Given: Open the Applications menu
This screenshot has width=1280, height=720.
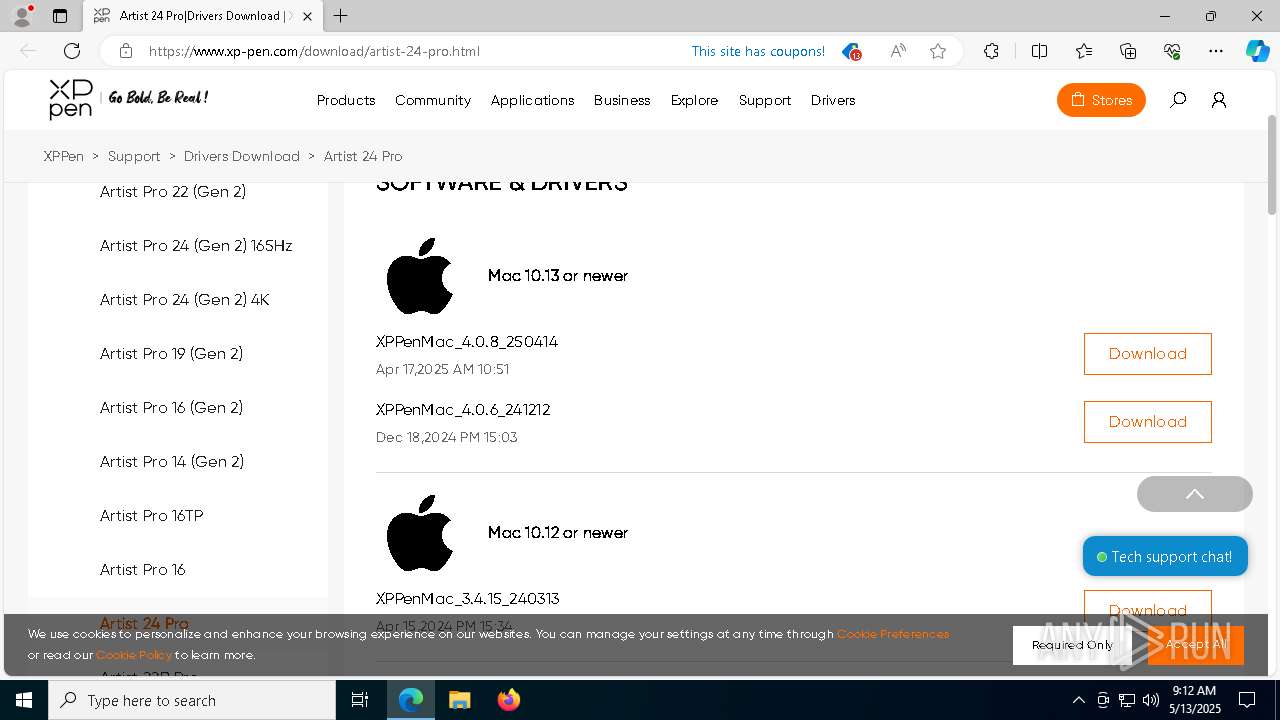Looking at the screenshot, I should (x=532, y=100).
